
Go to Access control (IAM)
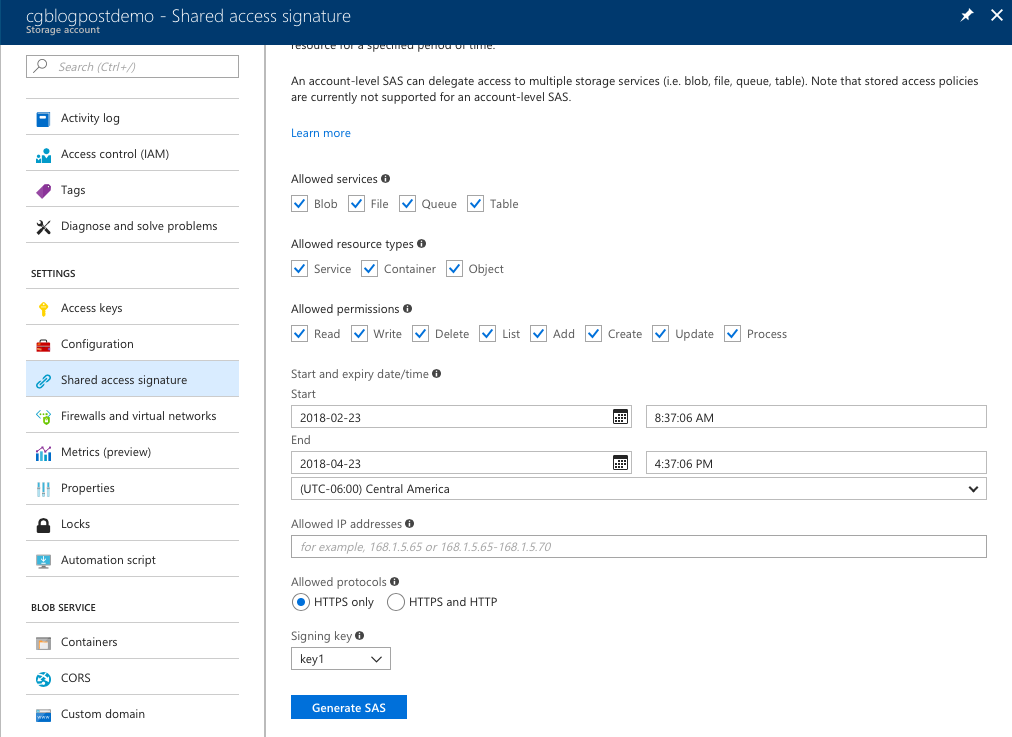click(132, 154)
